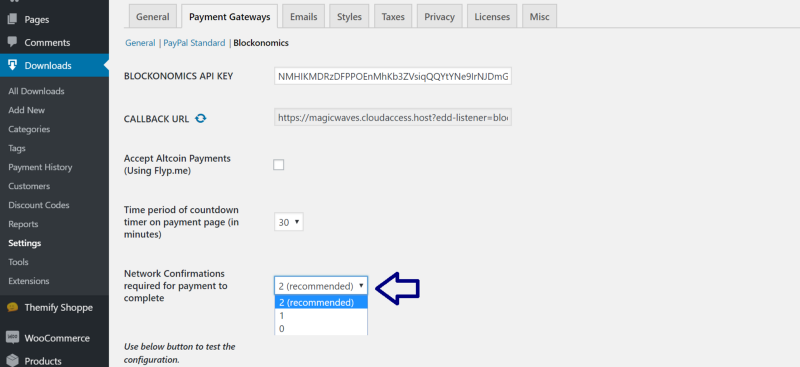The image size is (800, 367).
Task: Open Discount Codes
Action: click(39, 205)
